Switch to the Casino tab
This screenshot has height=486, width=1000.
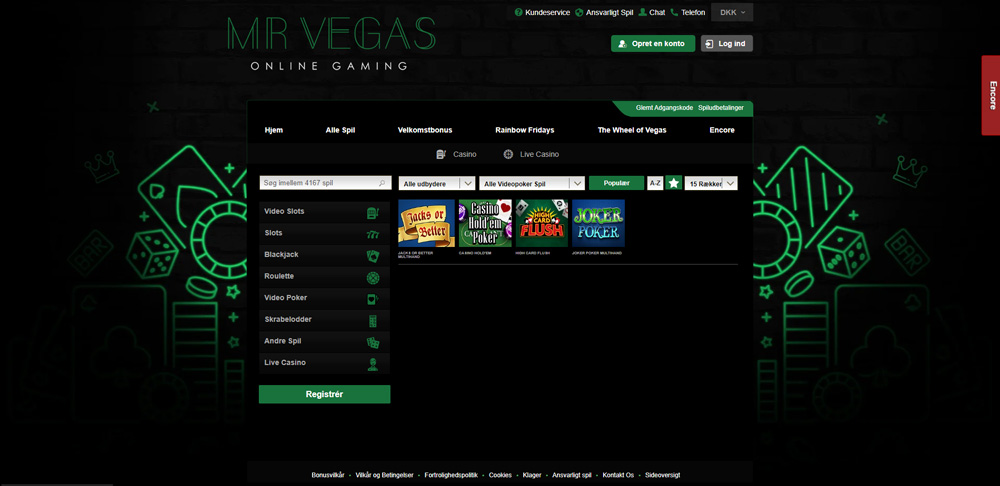click(x=457, y=154)
